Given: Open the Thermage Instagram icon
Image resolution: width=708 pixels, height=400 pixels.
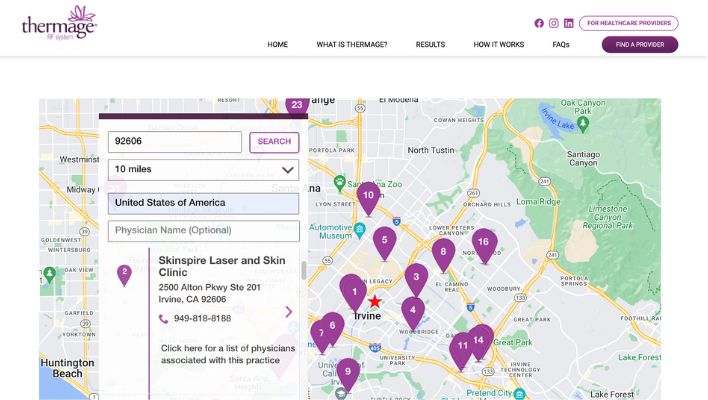Looking at the screenshot, I should point(554,23).
